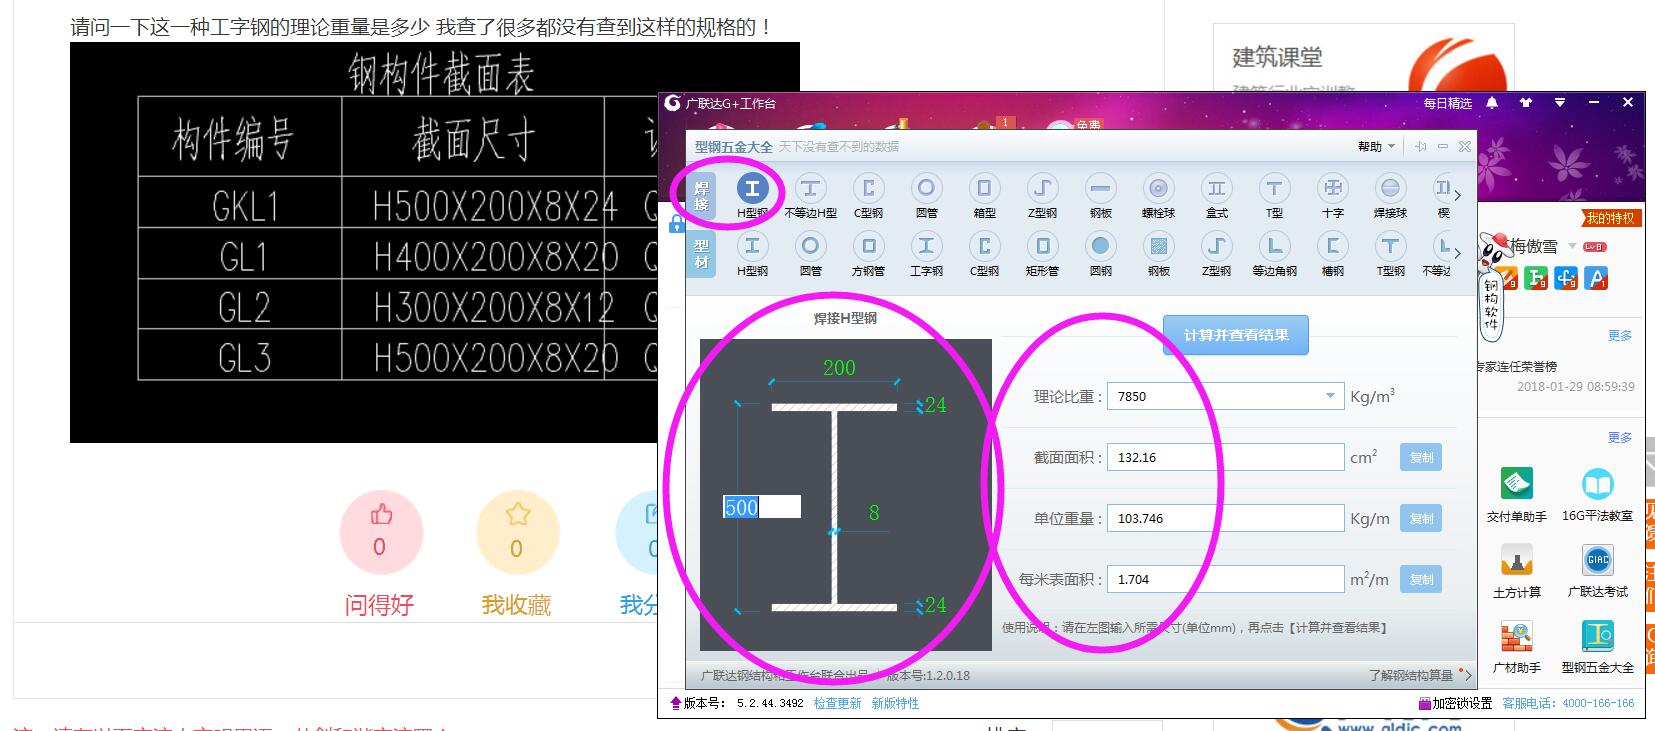
Task: Select the 方钢管 icon
Action: point(868,246)
